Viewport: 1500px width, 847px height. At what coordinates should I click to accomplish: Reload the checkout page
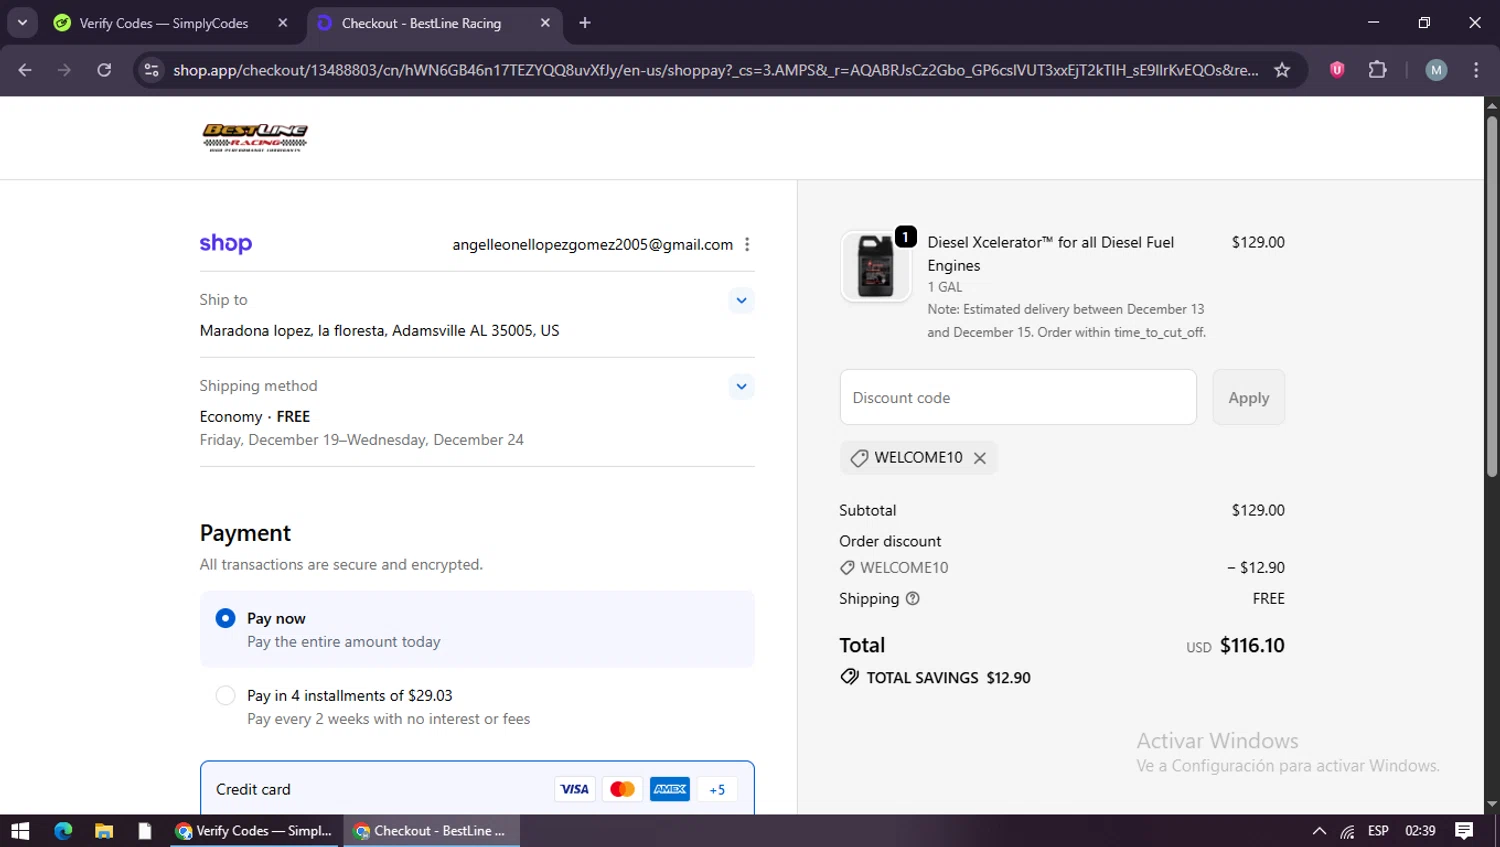[104, 70]
